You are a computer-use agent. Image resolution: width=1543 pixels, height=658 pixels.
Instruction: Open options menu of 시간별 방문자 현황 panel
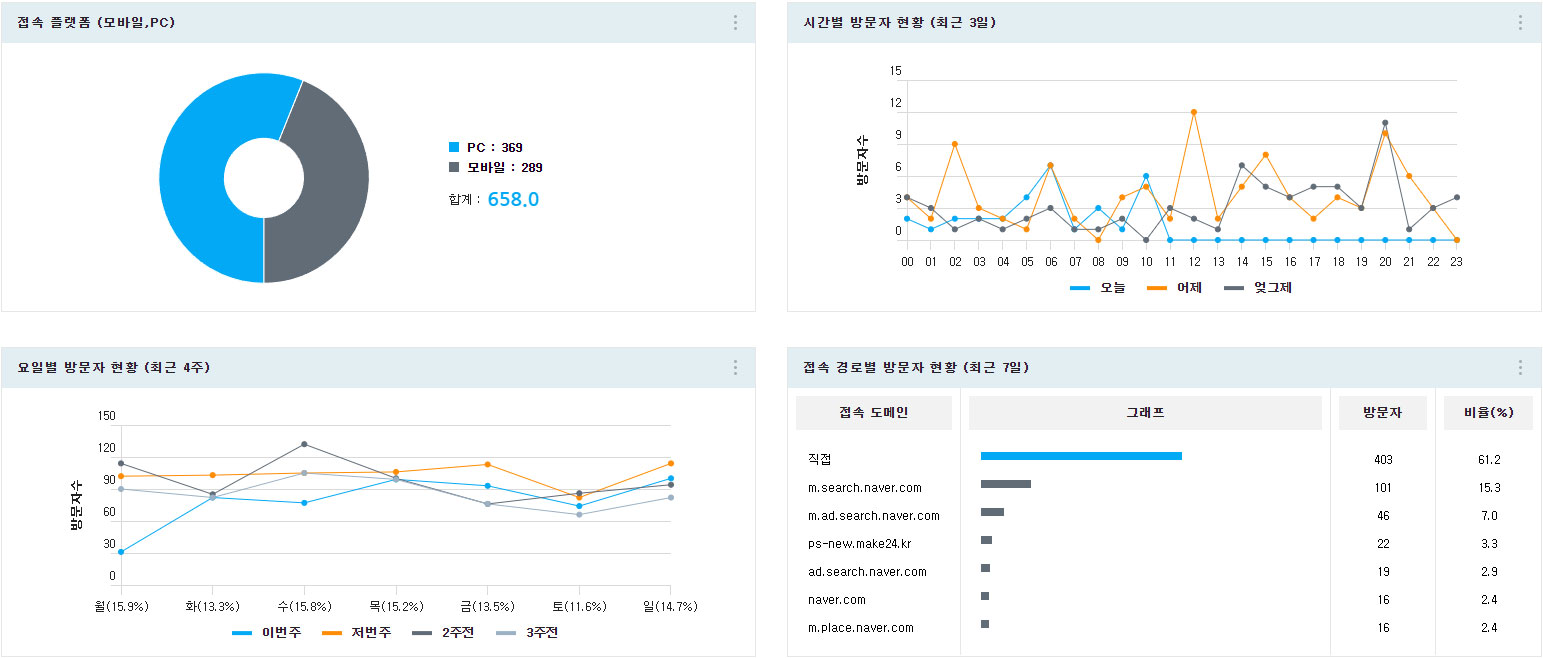pyautogui.click(x=1522, y=22)
